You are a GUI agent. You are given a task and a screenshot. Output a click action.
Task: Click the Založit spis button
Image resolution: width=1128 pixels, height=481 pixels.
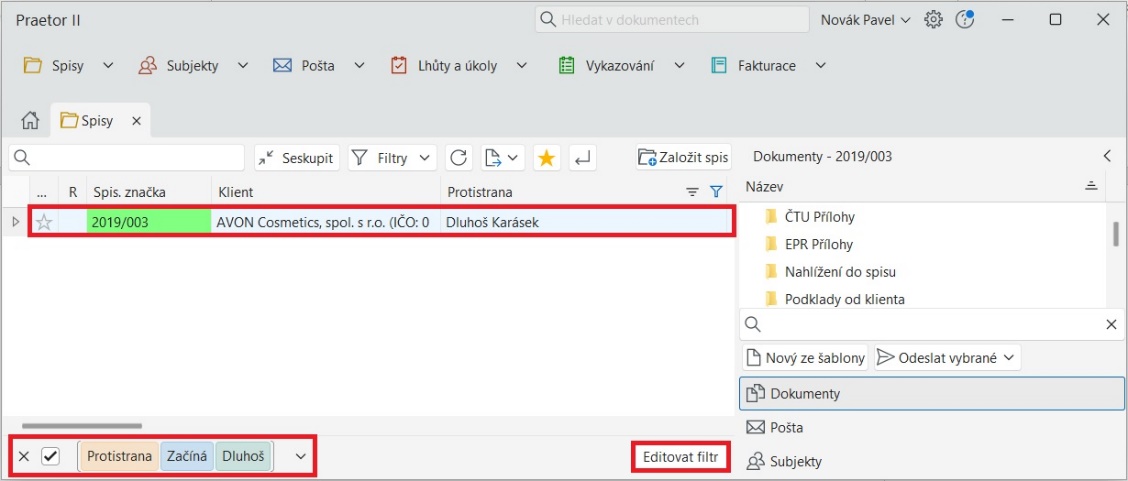(684, 158)
